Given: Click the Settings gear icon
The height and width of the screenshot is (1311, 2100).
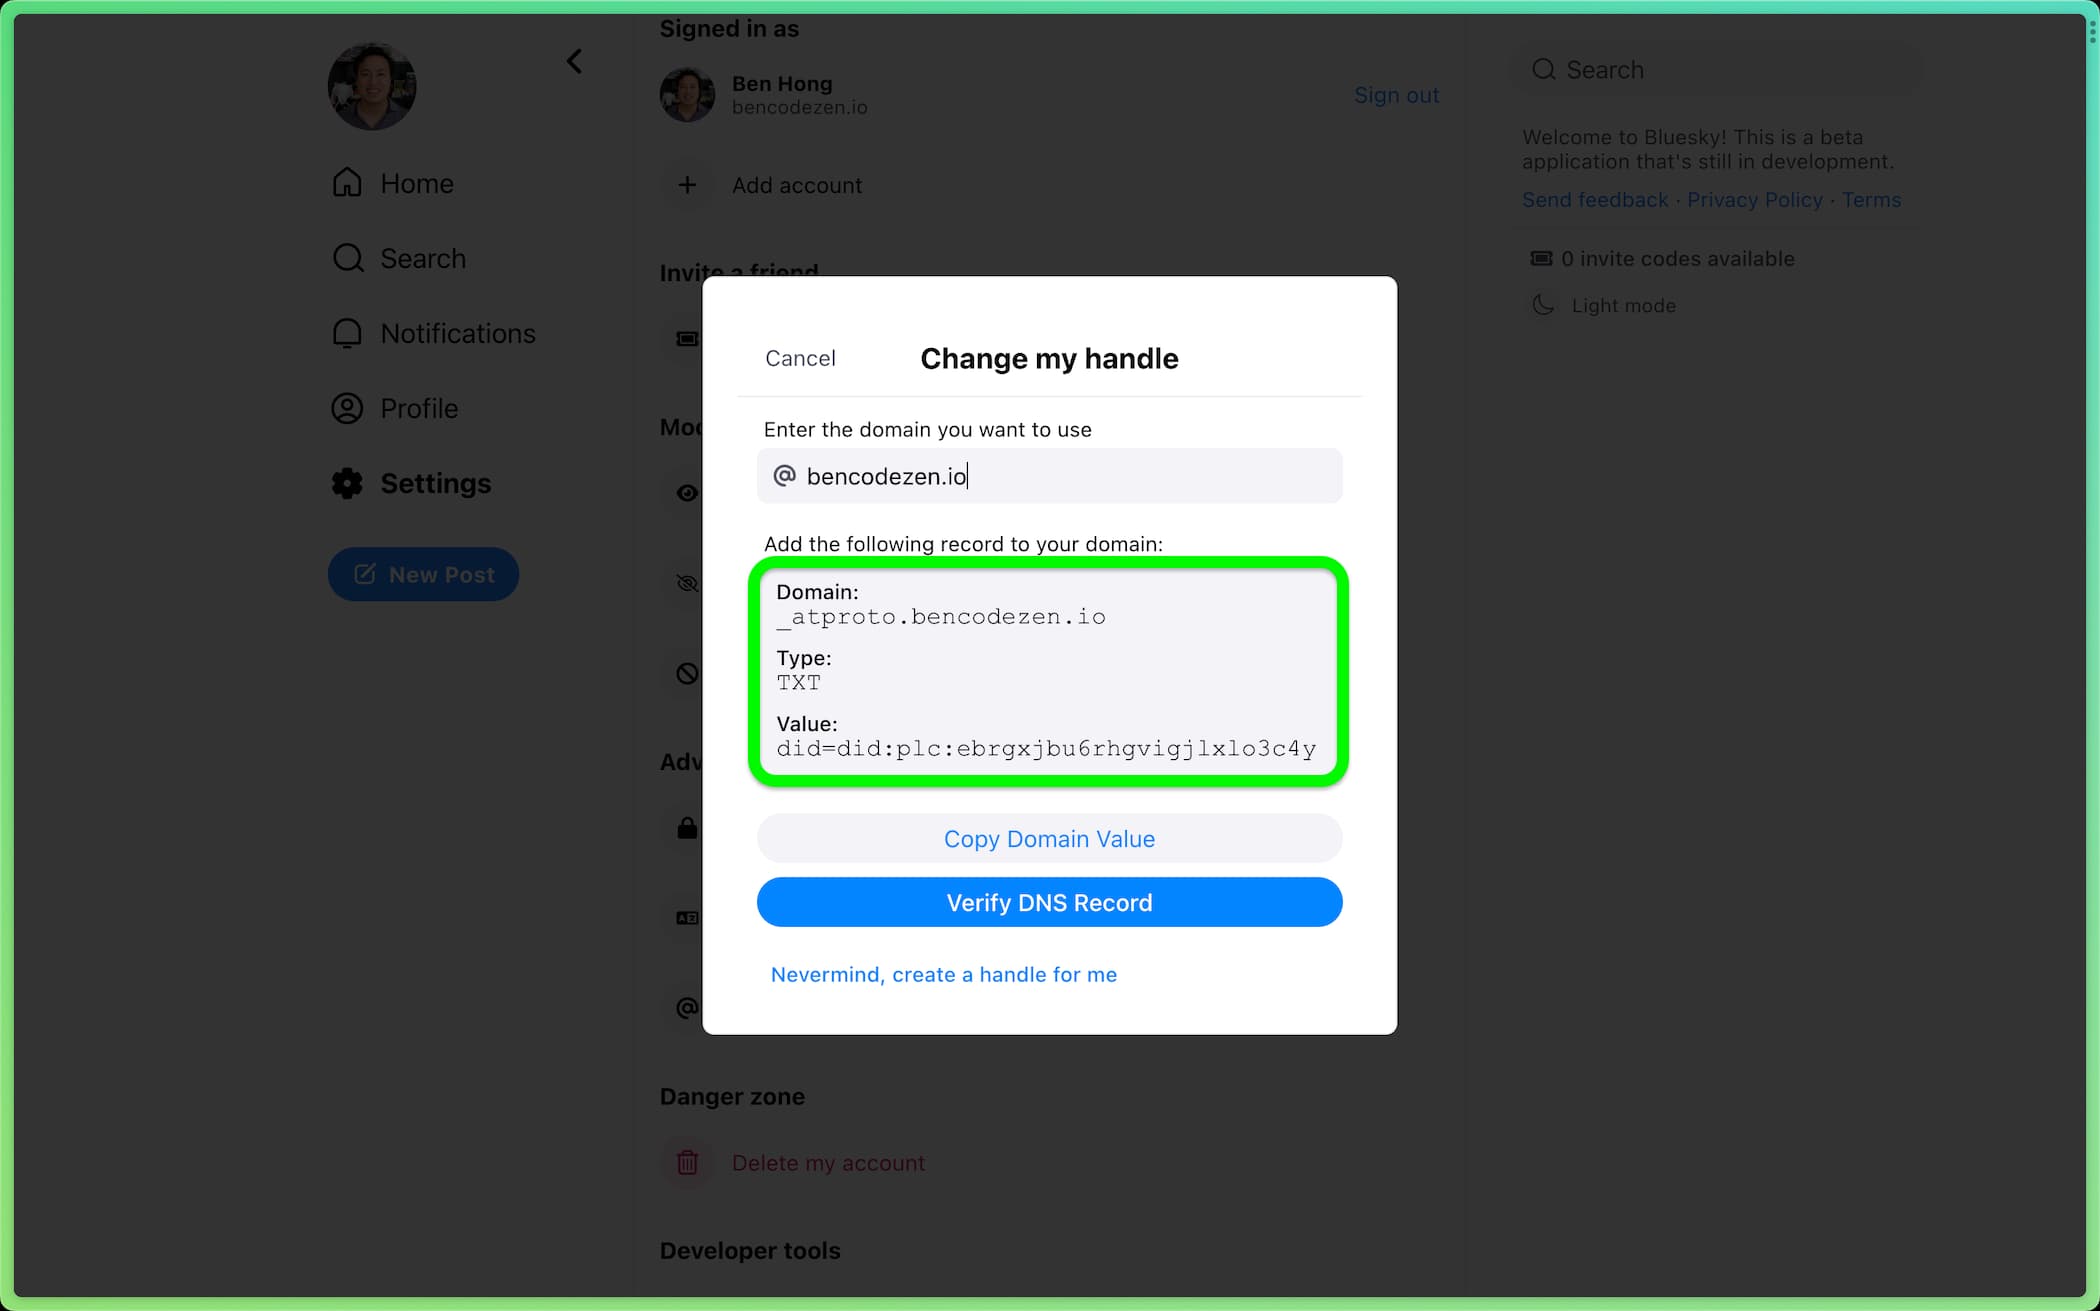Looking at the screenshot, I should pos(347,483).
